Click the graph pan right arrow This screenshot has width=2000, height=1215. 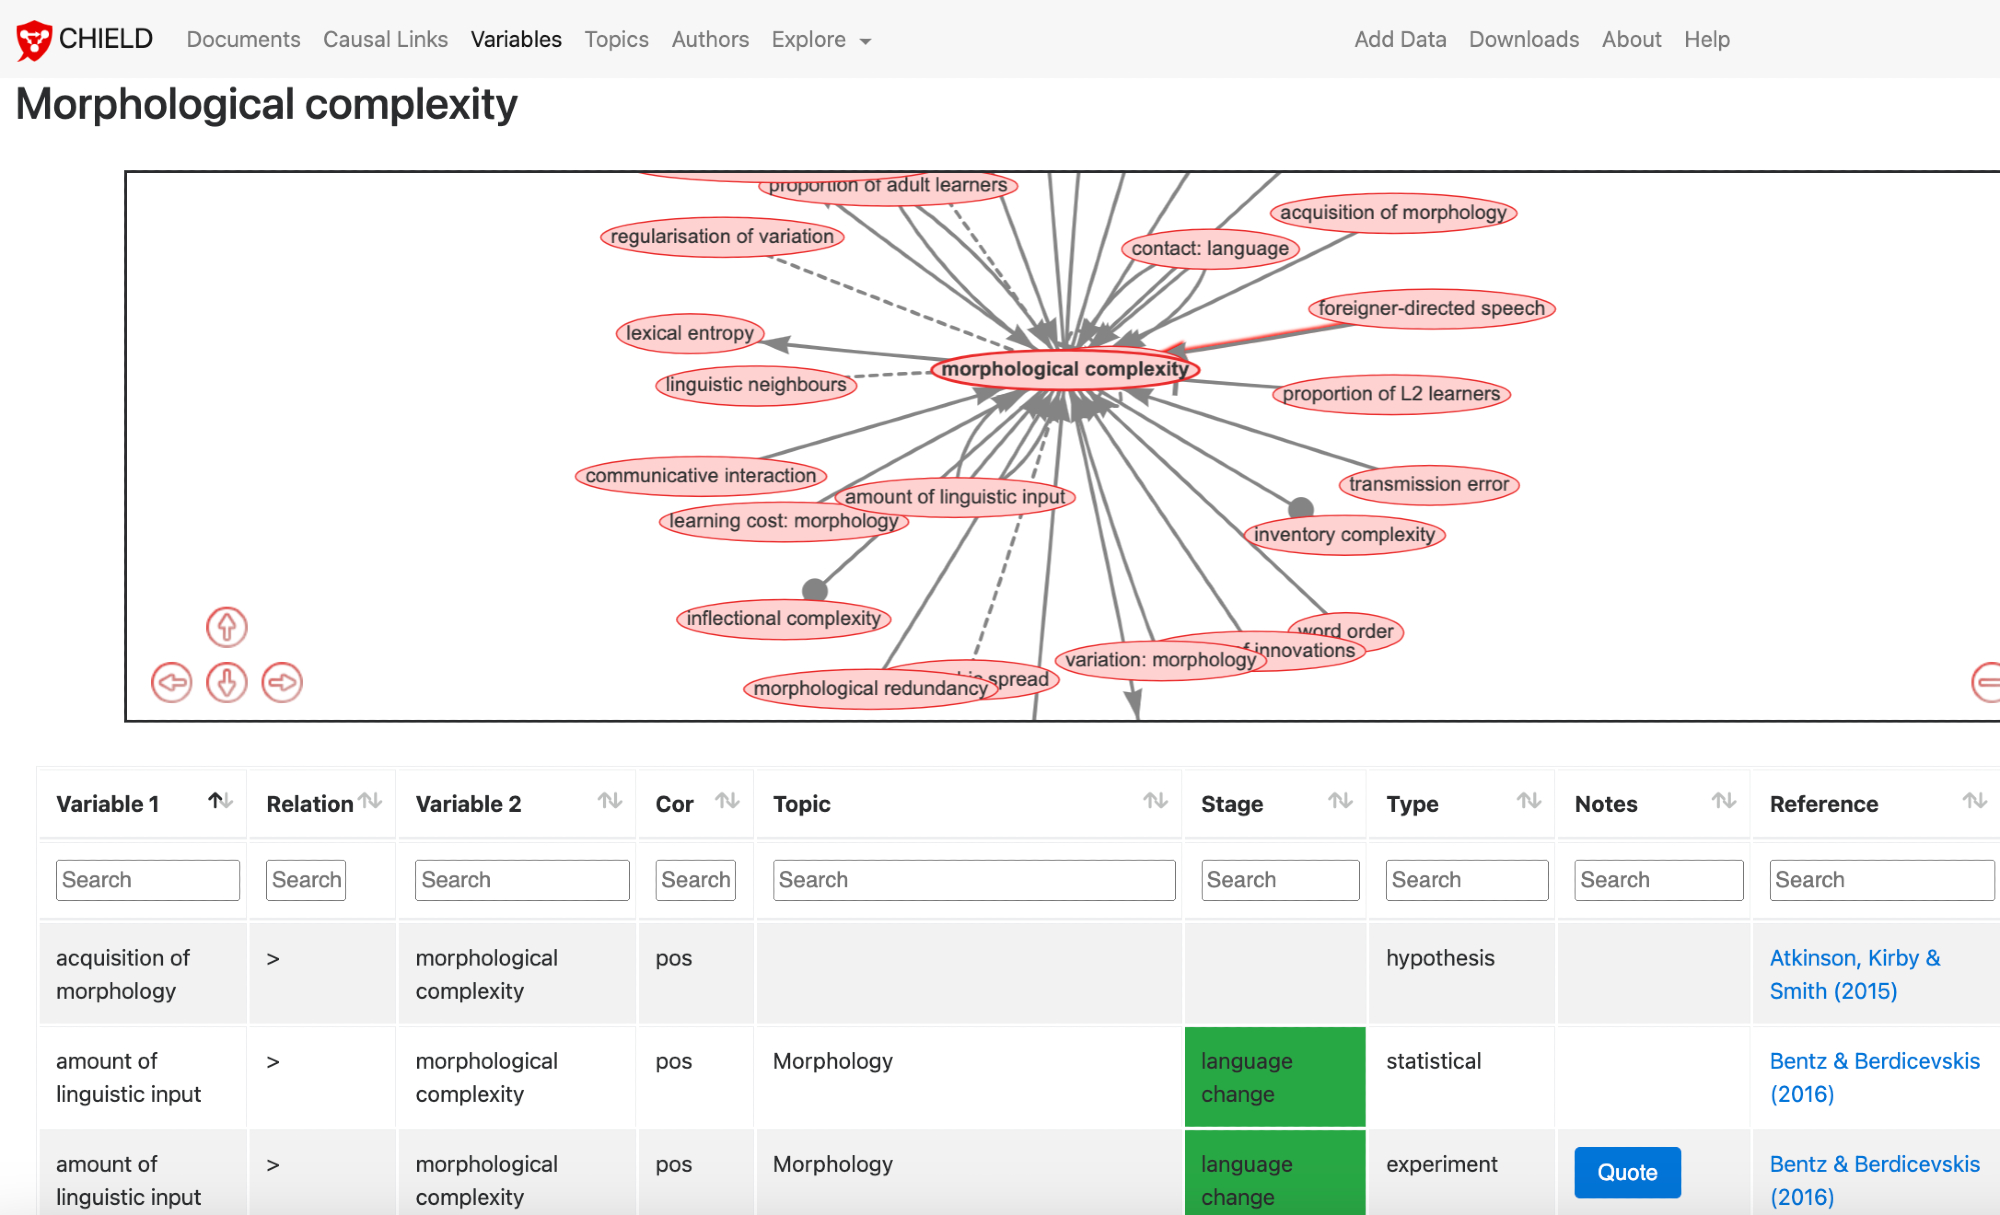coord(282,683)
